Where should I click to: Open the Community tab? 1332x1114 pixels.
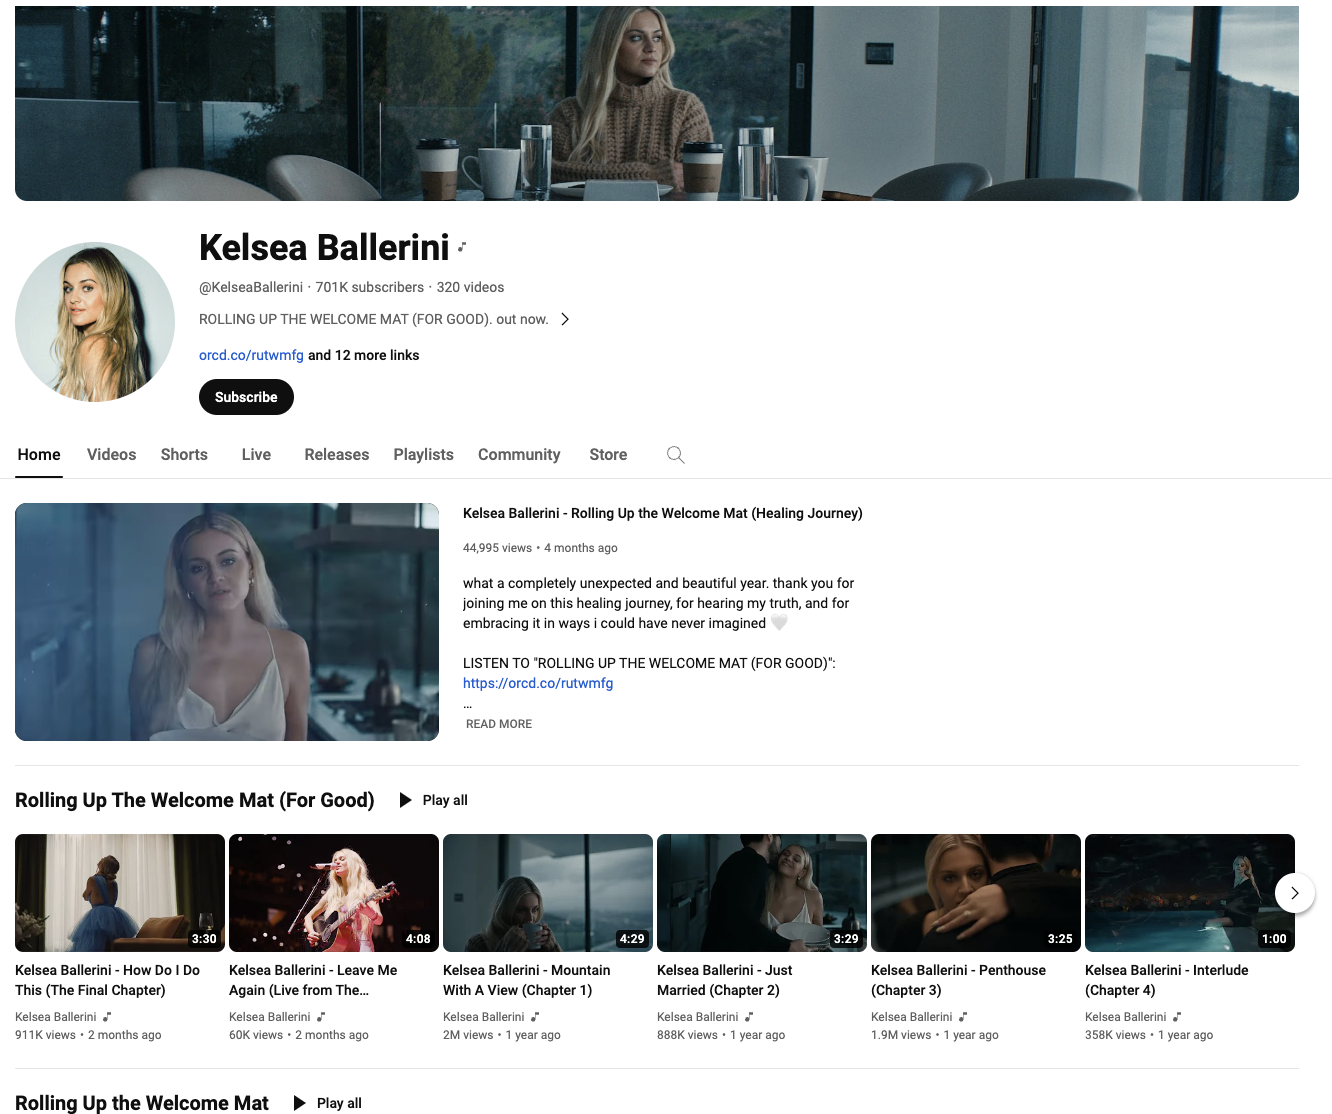tap(519, 455)
